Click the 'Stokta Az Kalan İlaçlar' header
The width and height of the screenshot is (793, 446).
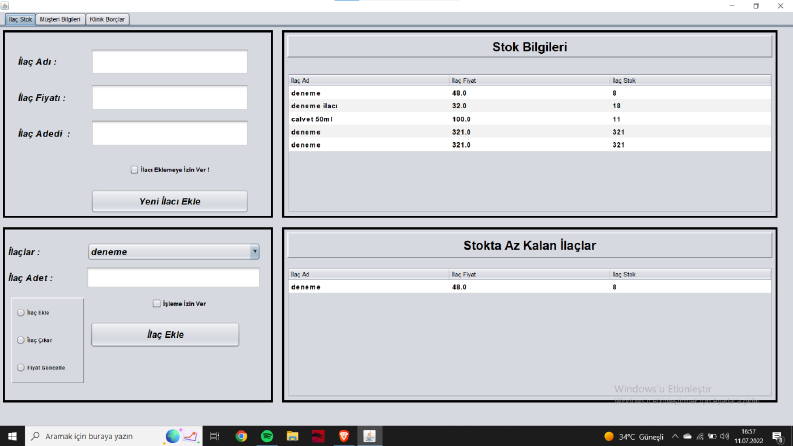530,246
